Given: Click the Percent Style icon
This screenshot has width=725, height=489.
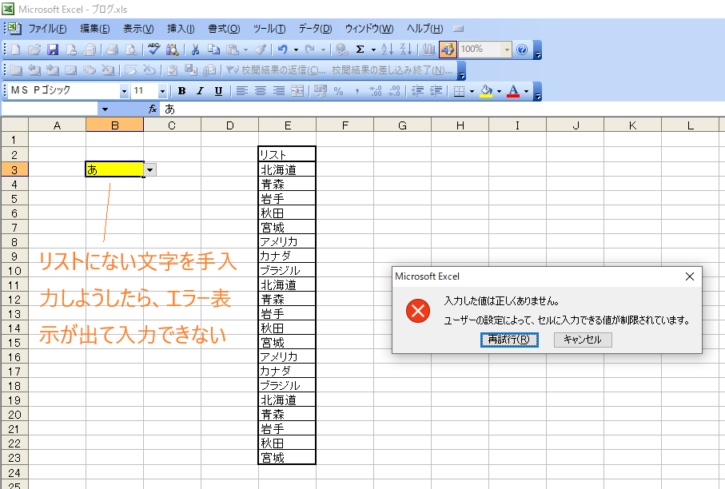Looking at the screenshot, I should pyautogui.click(x=339, y=91).
